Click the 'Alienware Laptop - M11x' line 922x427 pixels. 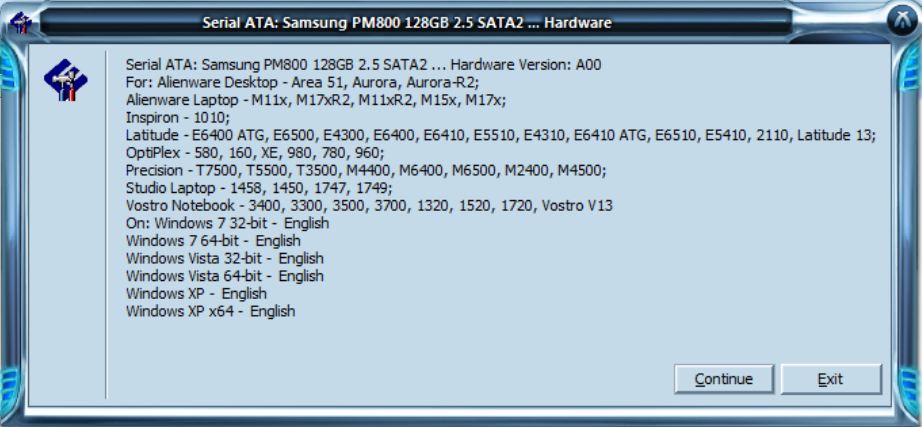click(316, 100)
